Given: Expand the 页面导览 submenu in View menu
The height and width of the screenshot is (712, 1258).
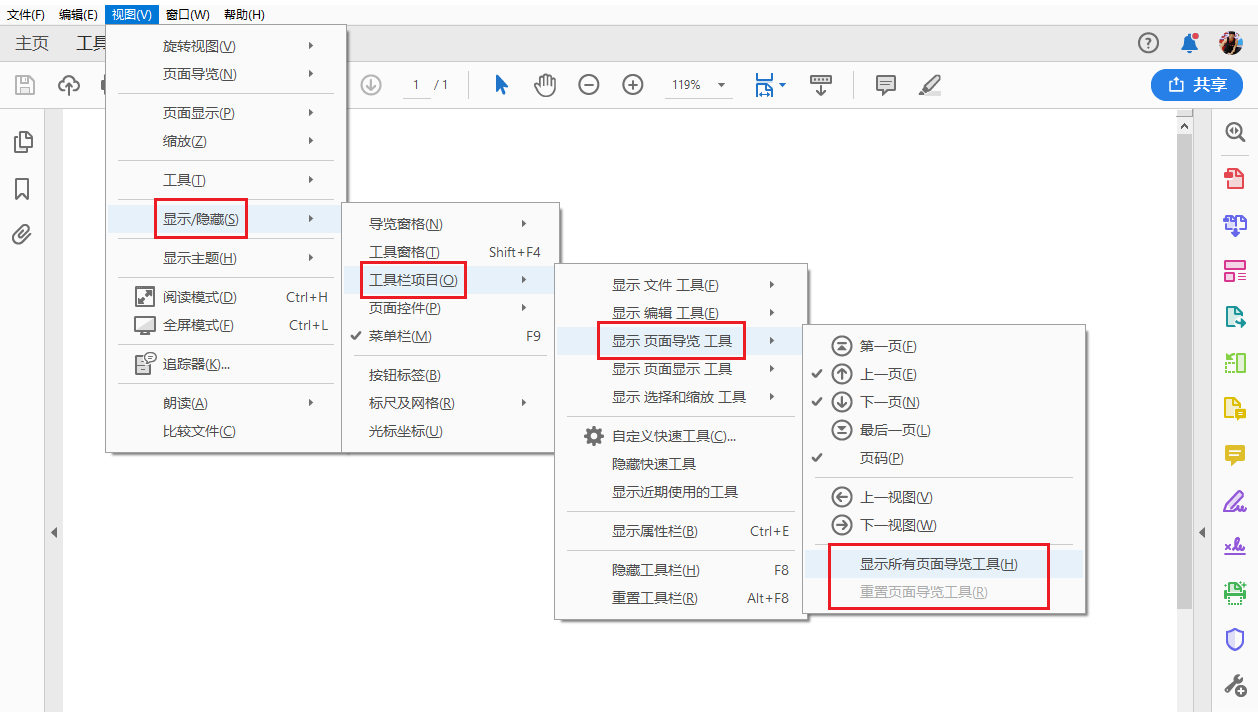Looking at the screenshot, I should pyautogui.click(x=227, y=74).
